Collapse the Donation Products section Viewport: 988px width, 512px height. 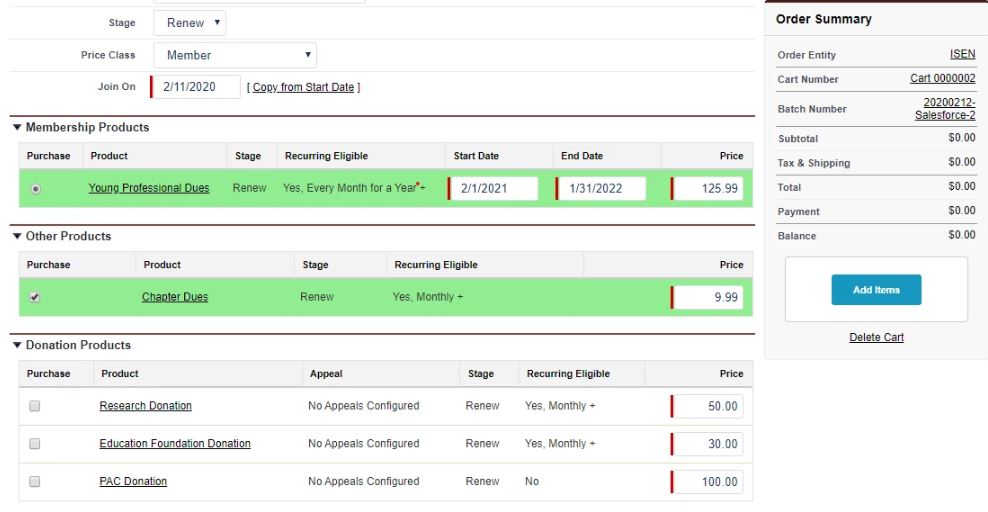pyautogui.click(x=17, y=346)
